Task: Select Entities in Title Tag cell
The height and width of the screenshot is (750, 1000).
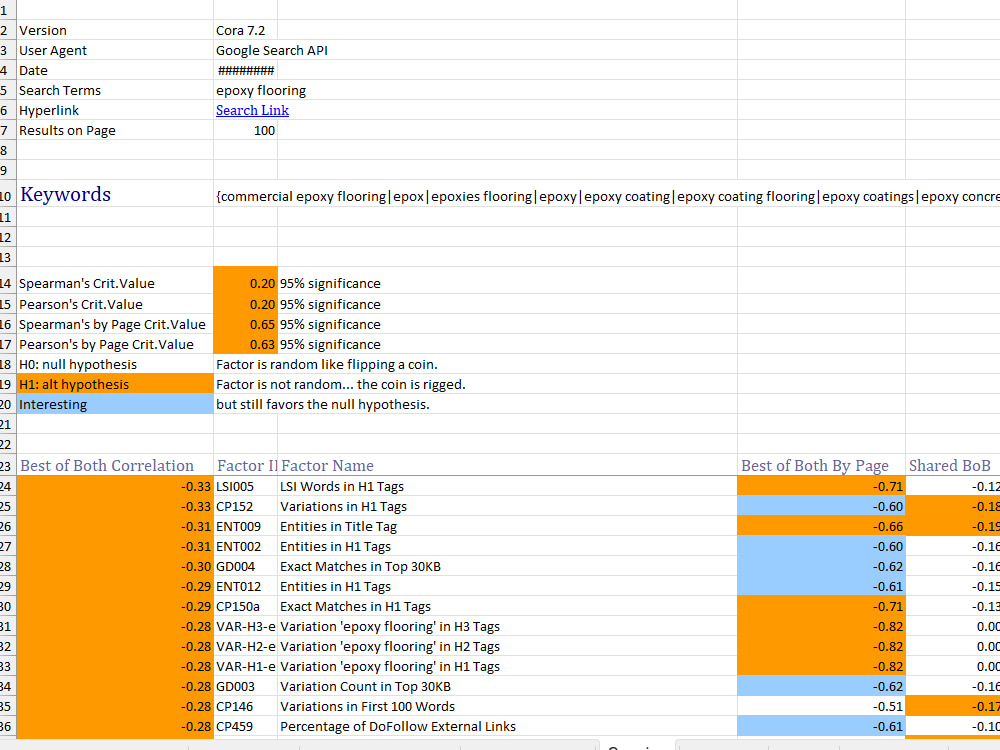Action: 507,526
